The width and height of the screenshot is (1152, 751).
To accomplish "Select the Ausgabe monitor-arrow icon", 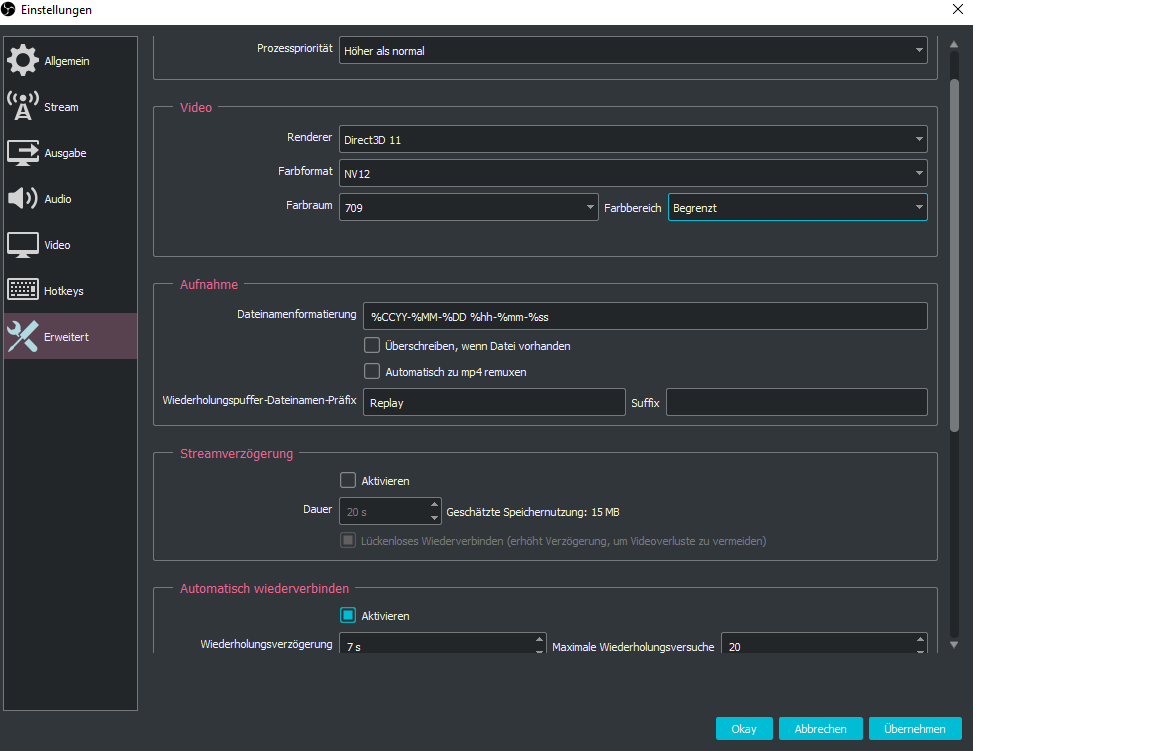I will [22, 153].
